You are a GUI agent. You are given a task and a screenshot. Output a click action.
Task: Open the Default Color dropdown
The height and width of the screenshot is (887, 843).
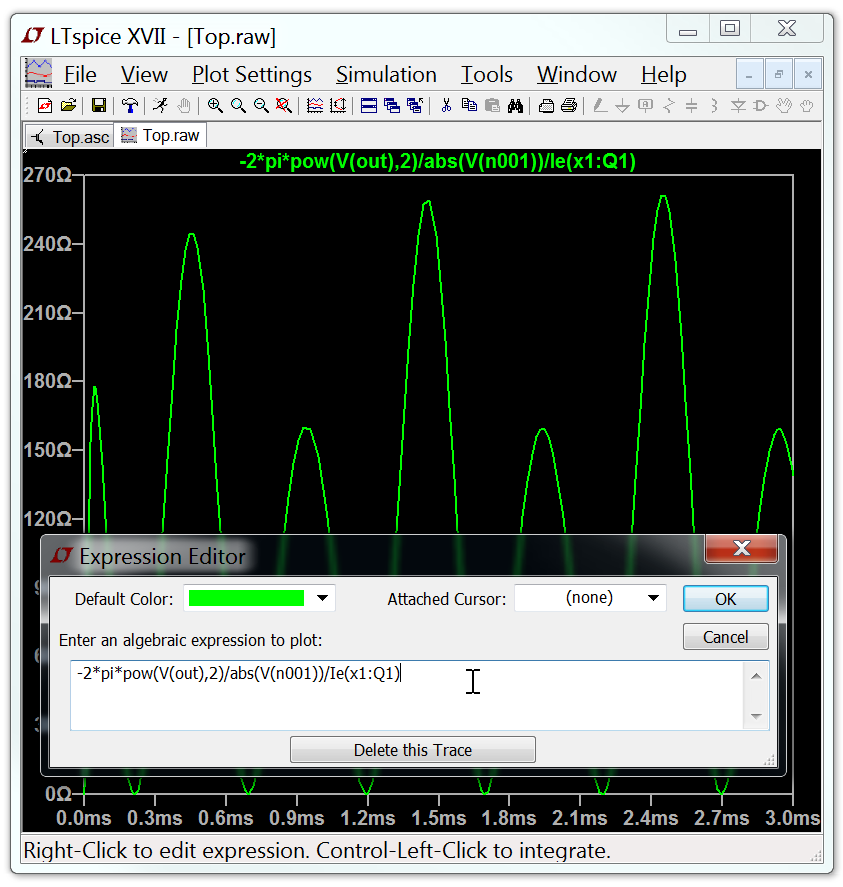click(x=322, y=599)
